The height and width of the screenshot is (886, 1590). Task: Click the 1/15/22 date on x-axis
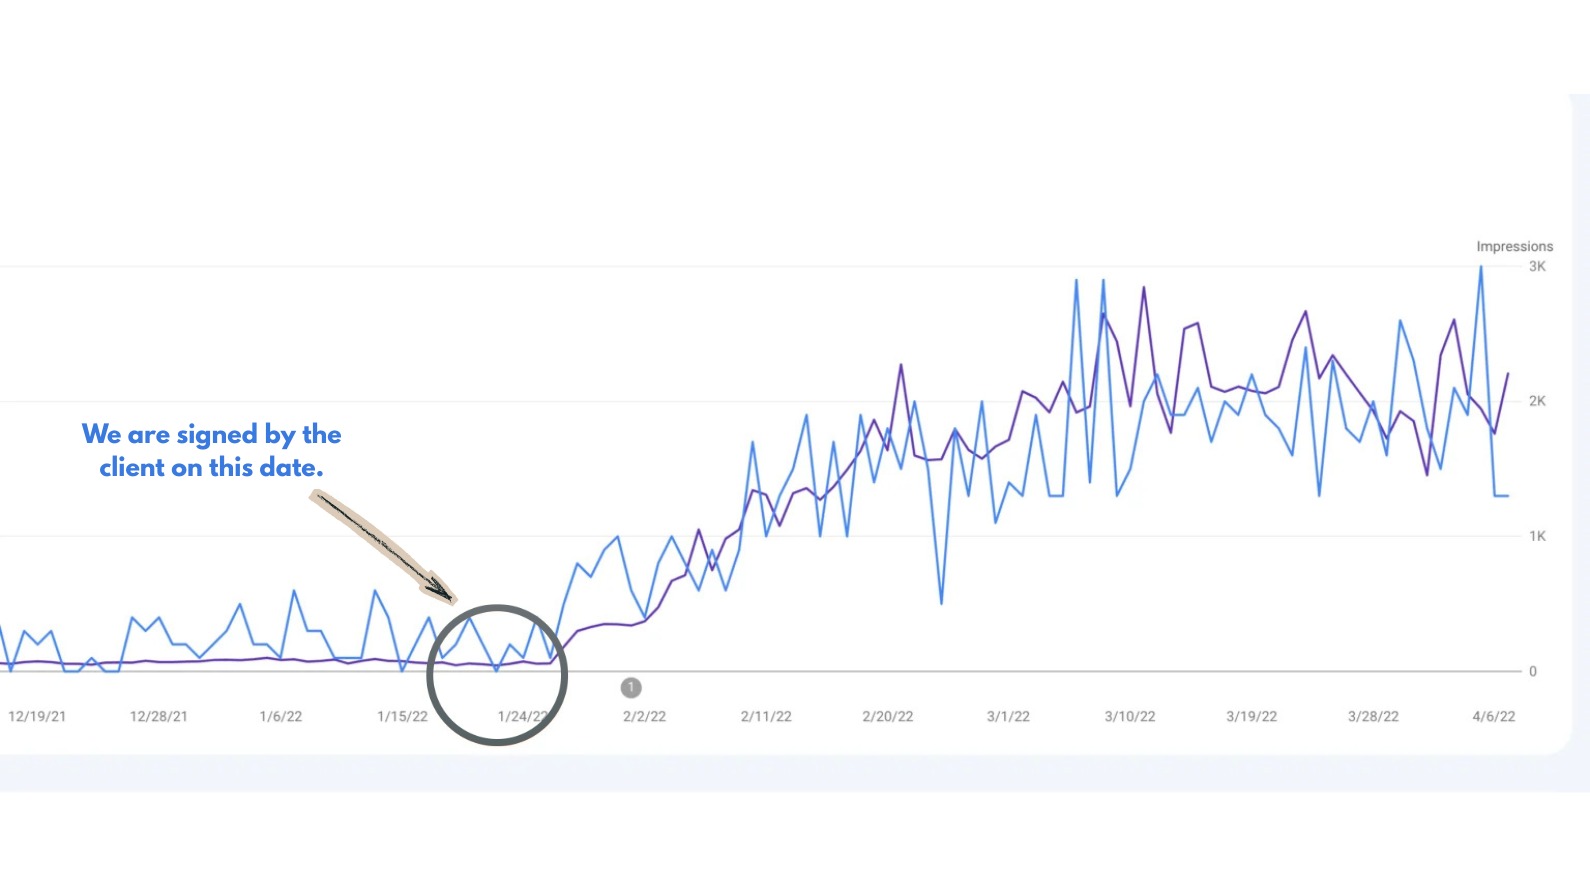click(x=402, y=717)
